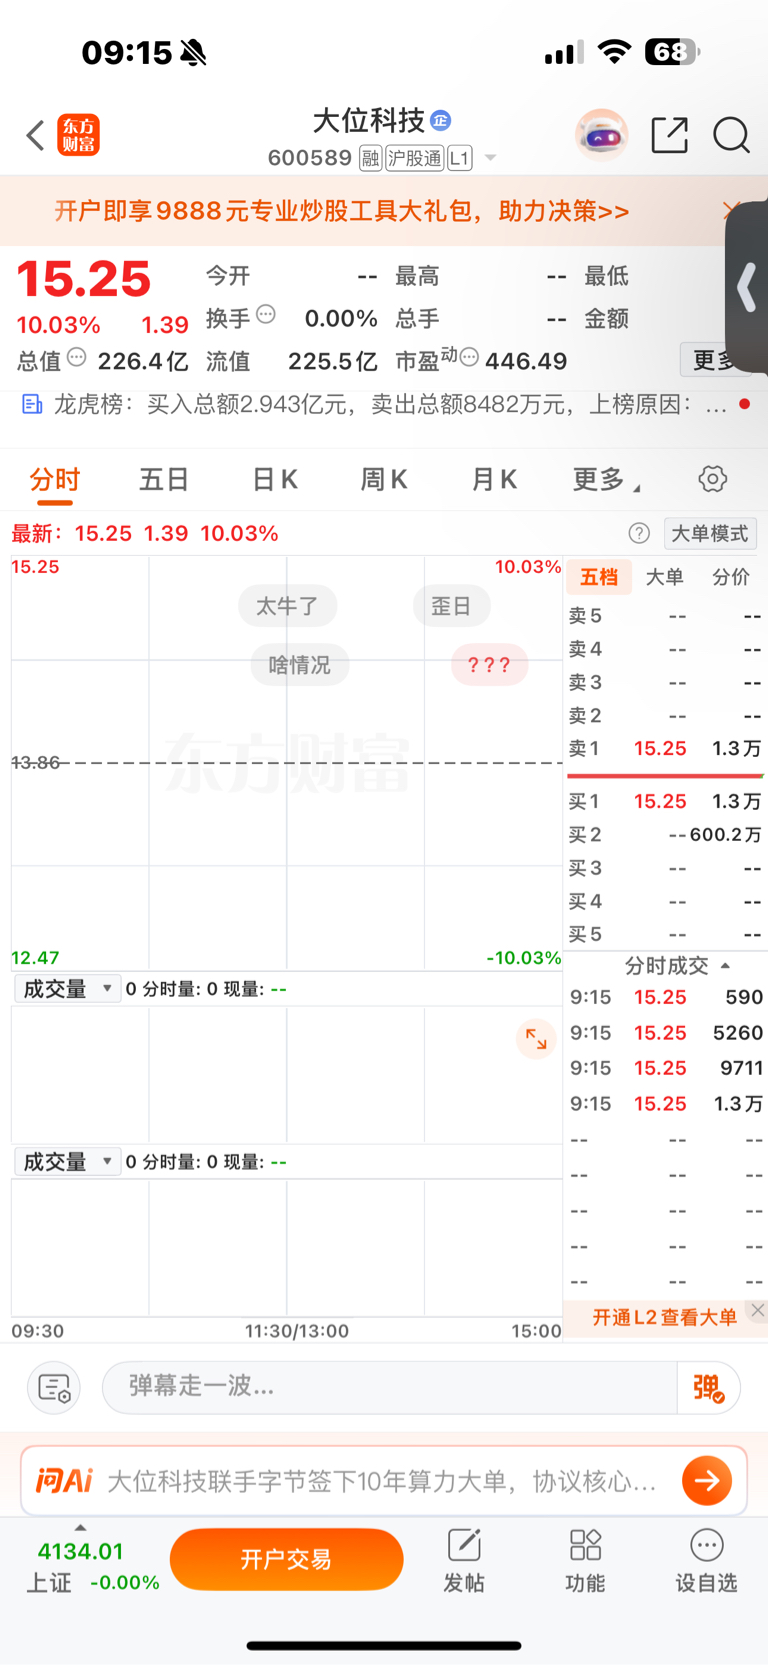Open the 大位科技联手字节 AI news text
Screen dimensions: 768x1665
tap(382, 1481)
